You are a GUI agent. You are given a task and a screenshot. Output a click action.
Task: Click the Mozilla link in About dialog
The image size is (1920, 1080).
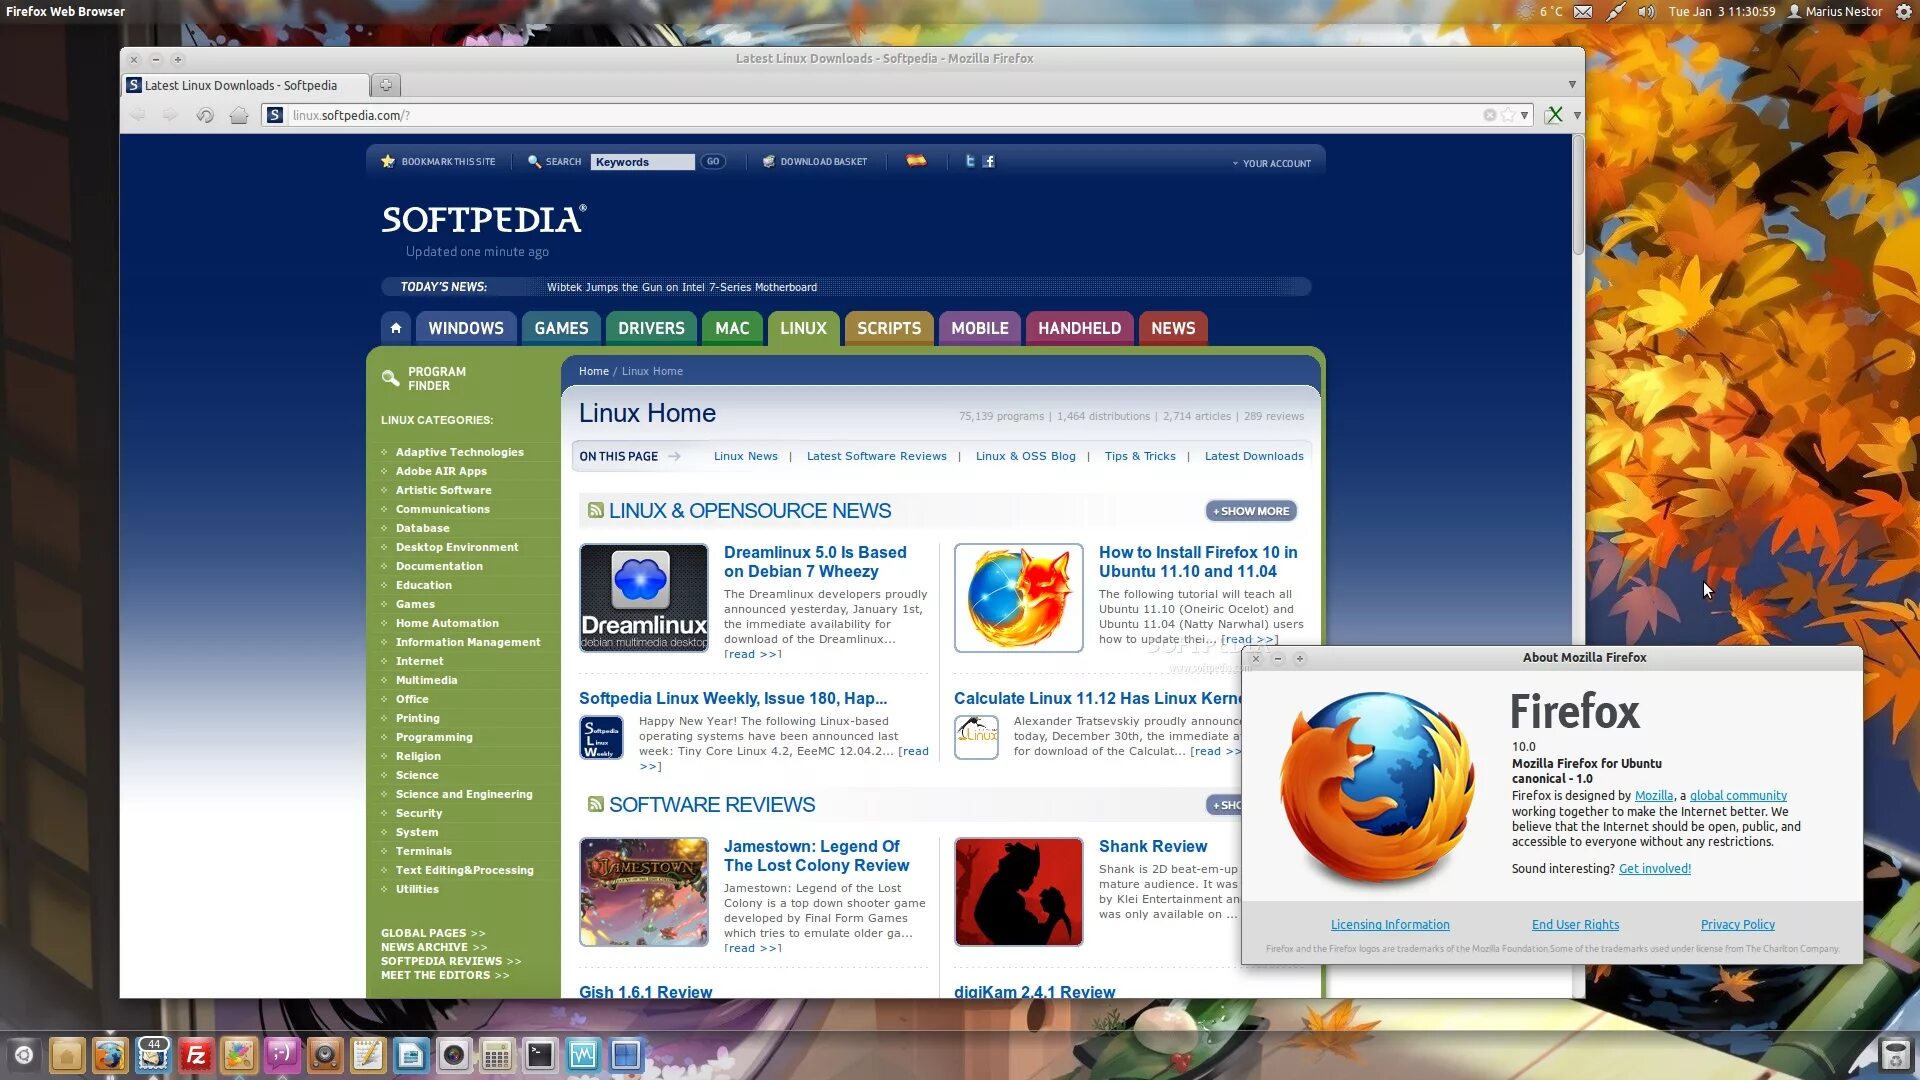[x=1654, y=796]
